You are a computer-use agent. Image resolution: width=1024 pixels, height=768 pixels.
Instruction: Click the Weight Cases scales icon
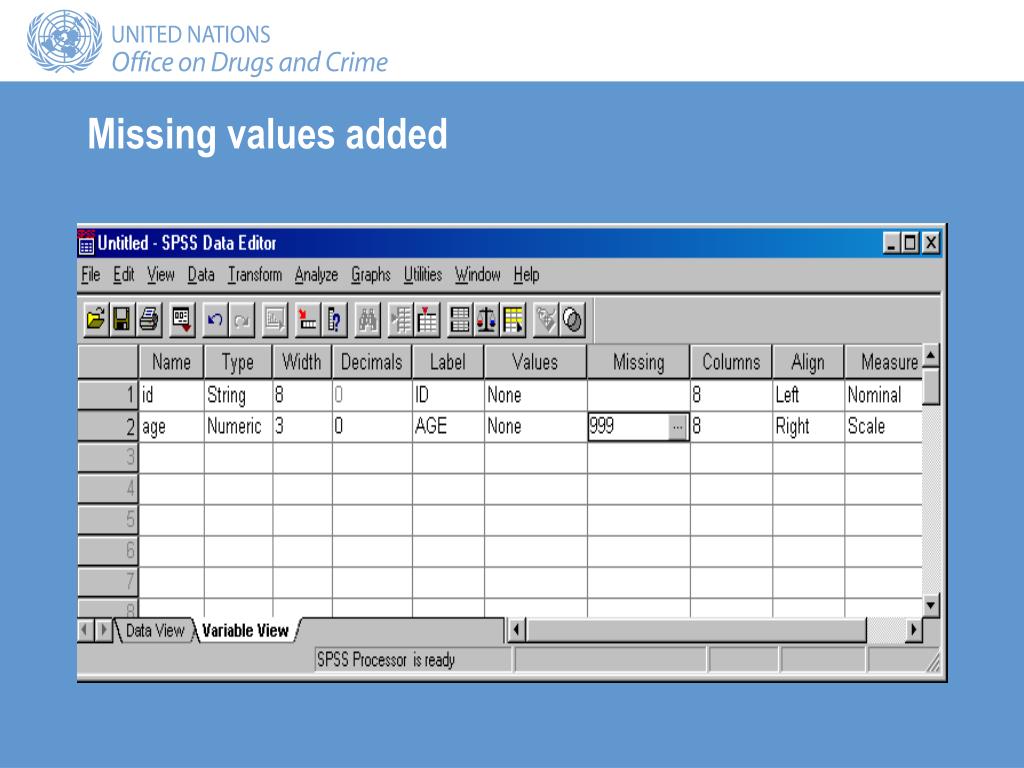(486, 319)
